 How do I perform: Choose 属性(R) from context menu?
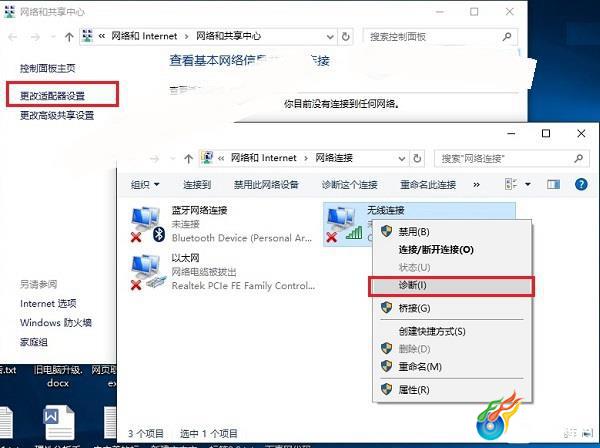click(x=414, y=390)
